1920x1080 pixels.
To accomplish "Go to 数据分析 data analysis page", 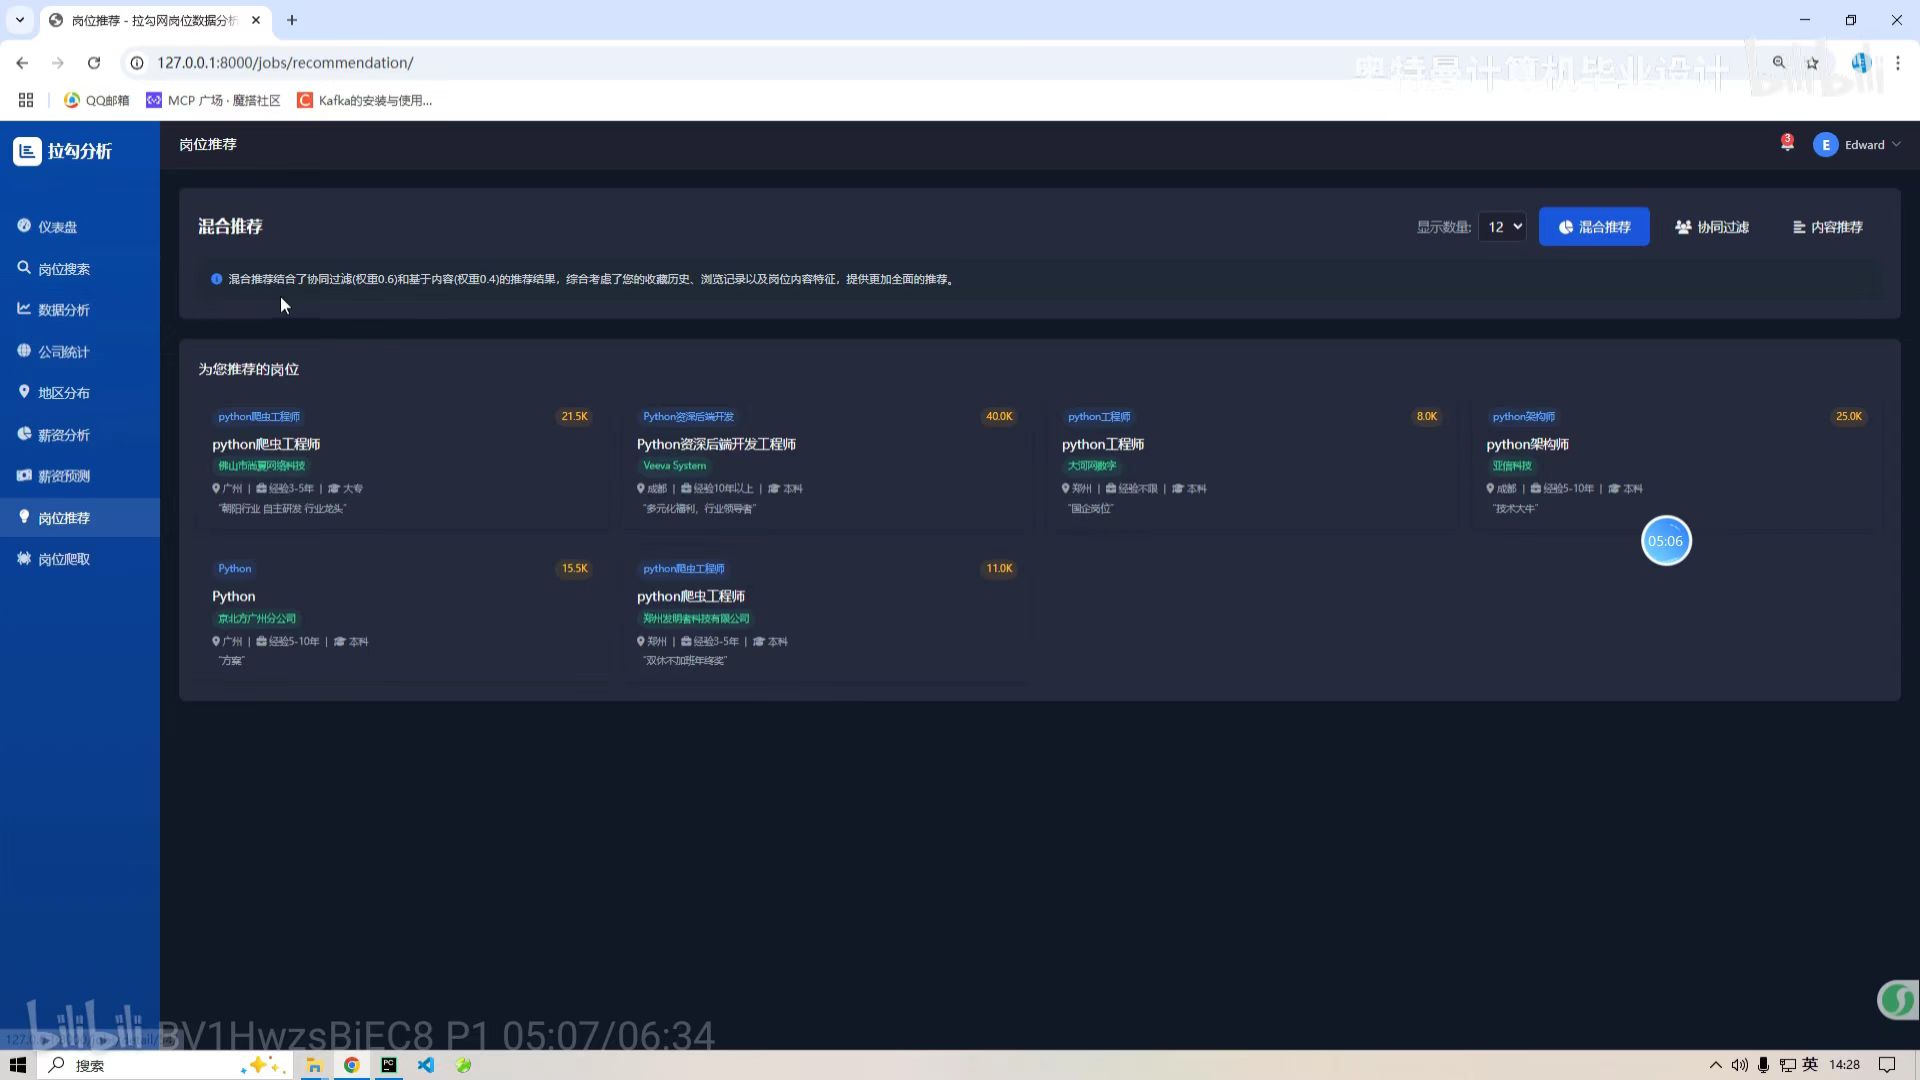I will (63, 310).
